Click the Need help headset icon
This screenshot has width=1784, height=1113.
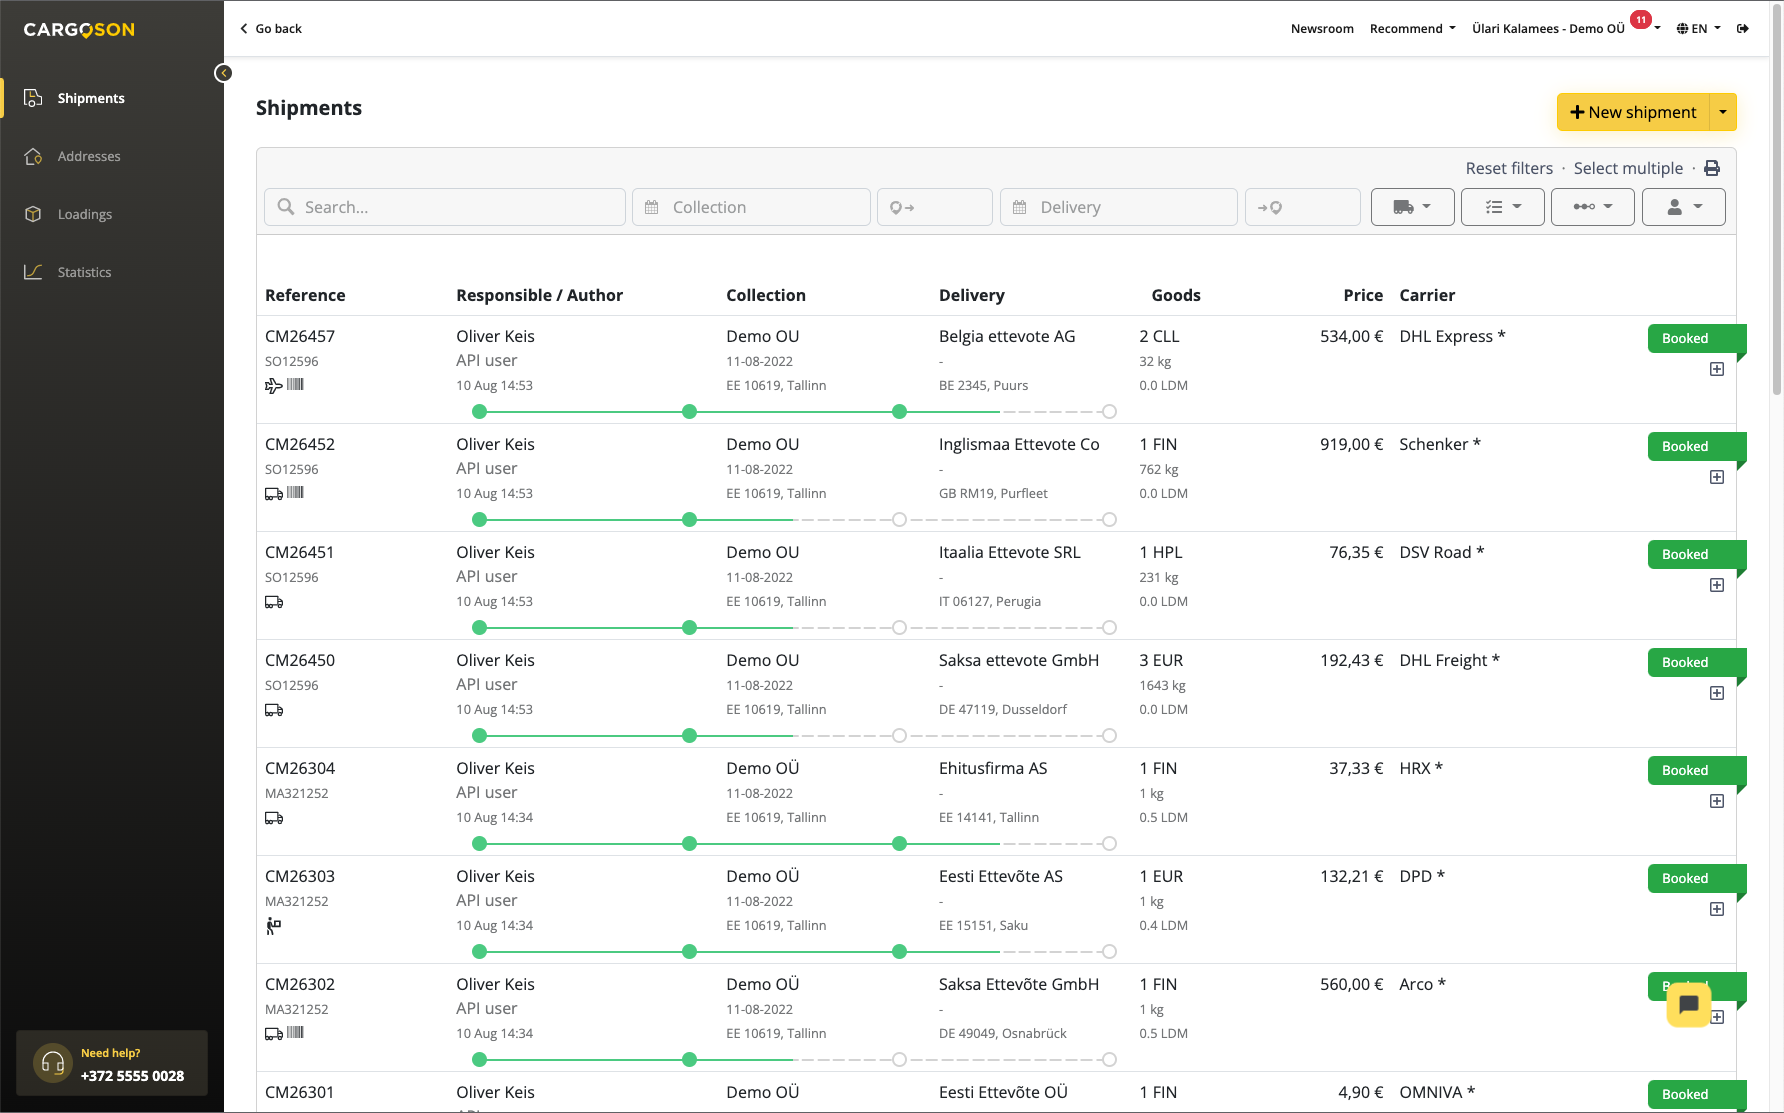[x=53, y=1063]
